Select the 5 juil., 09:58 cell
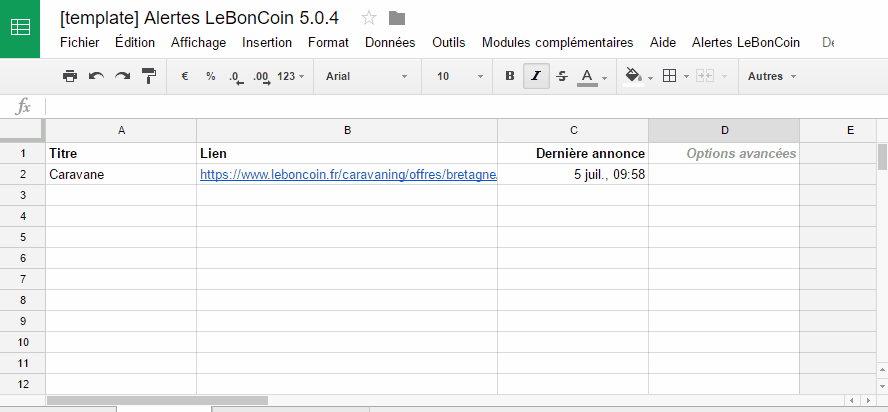Screen dimensions: 888x412 tap(573, 174)
